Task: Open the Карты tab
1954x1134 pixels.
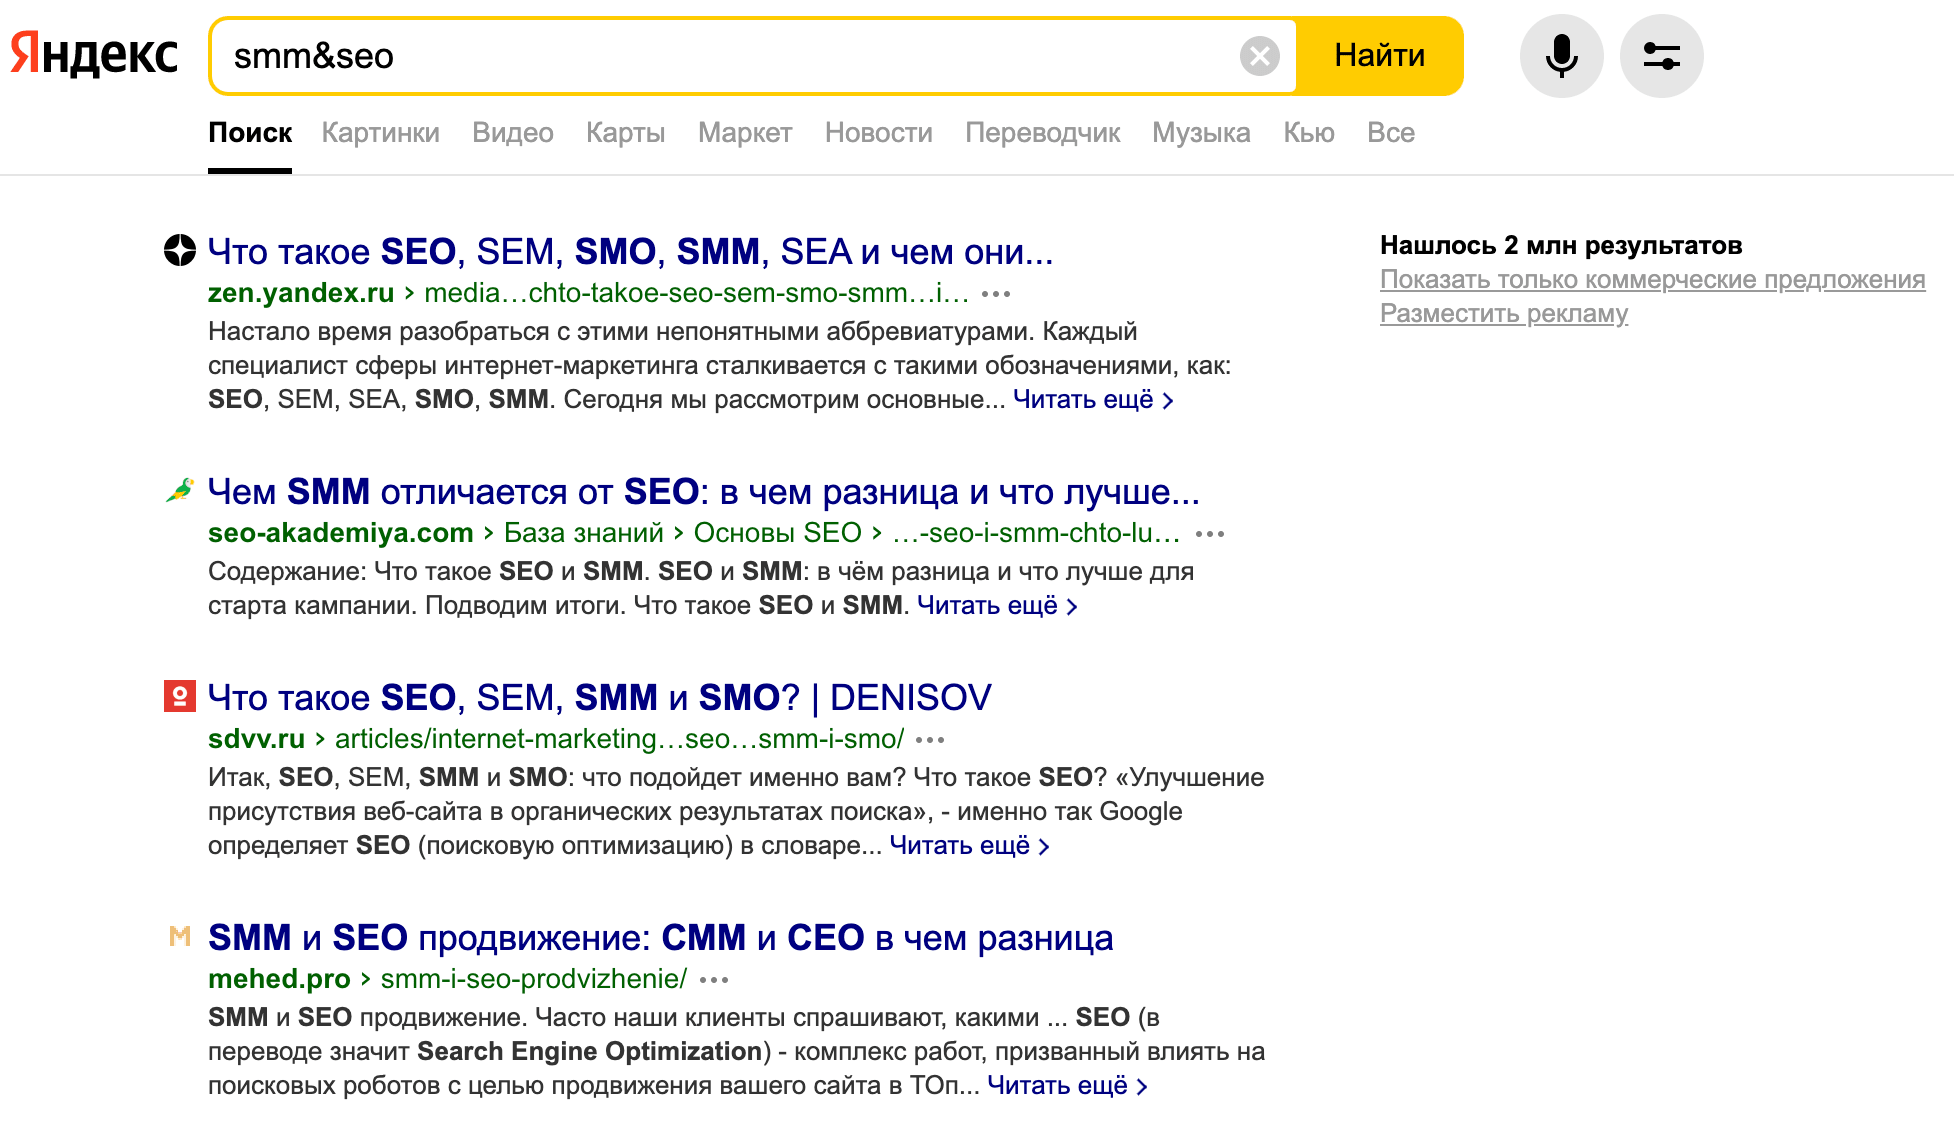Action: [626, 133]
